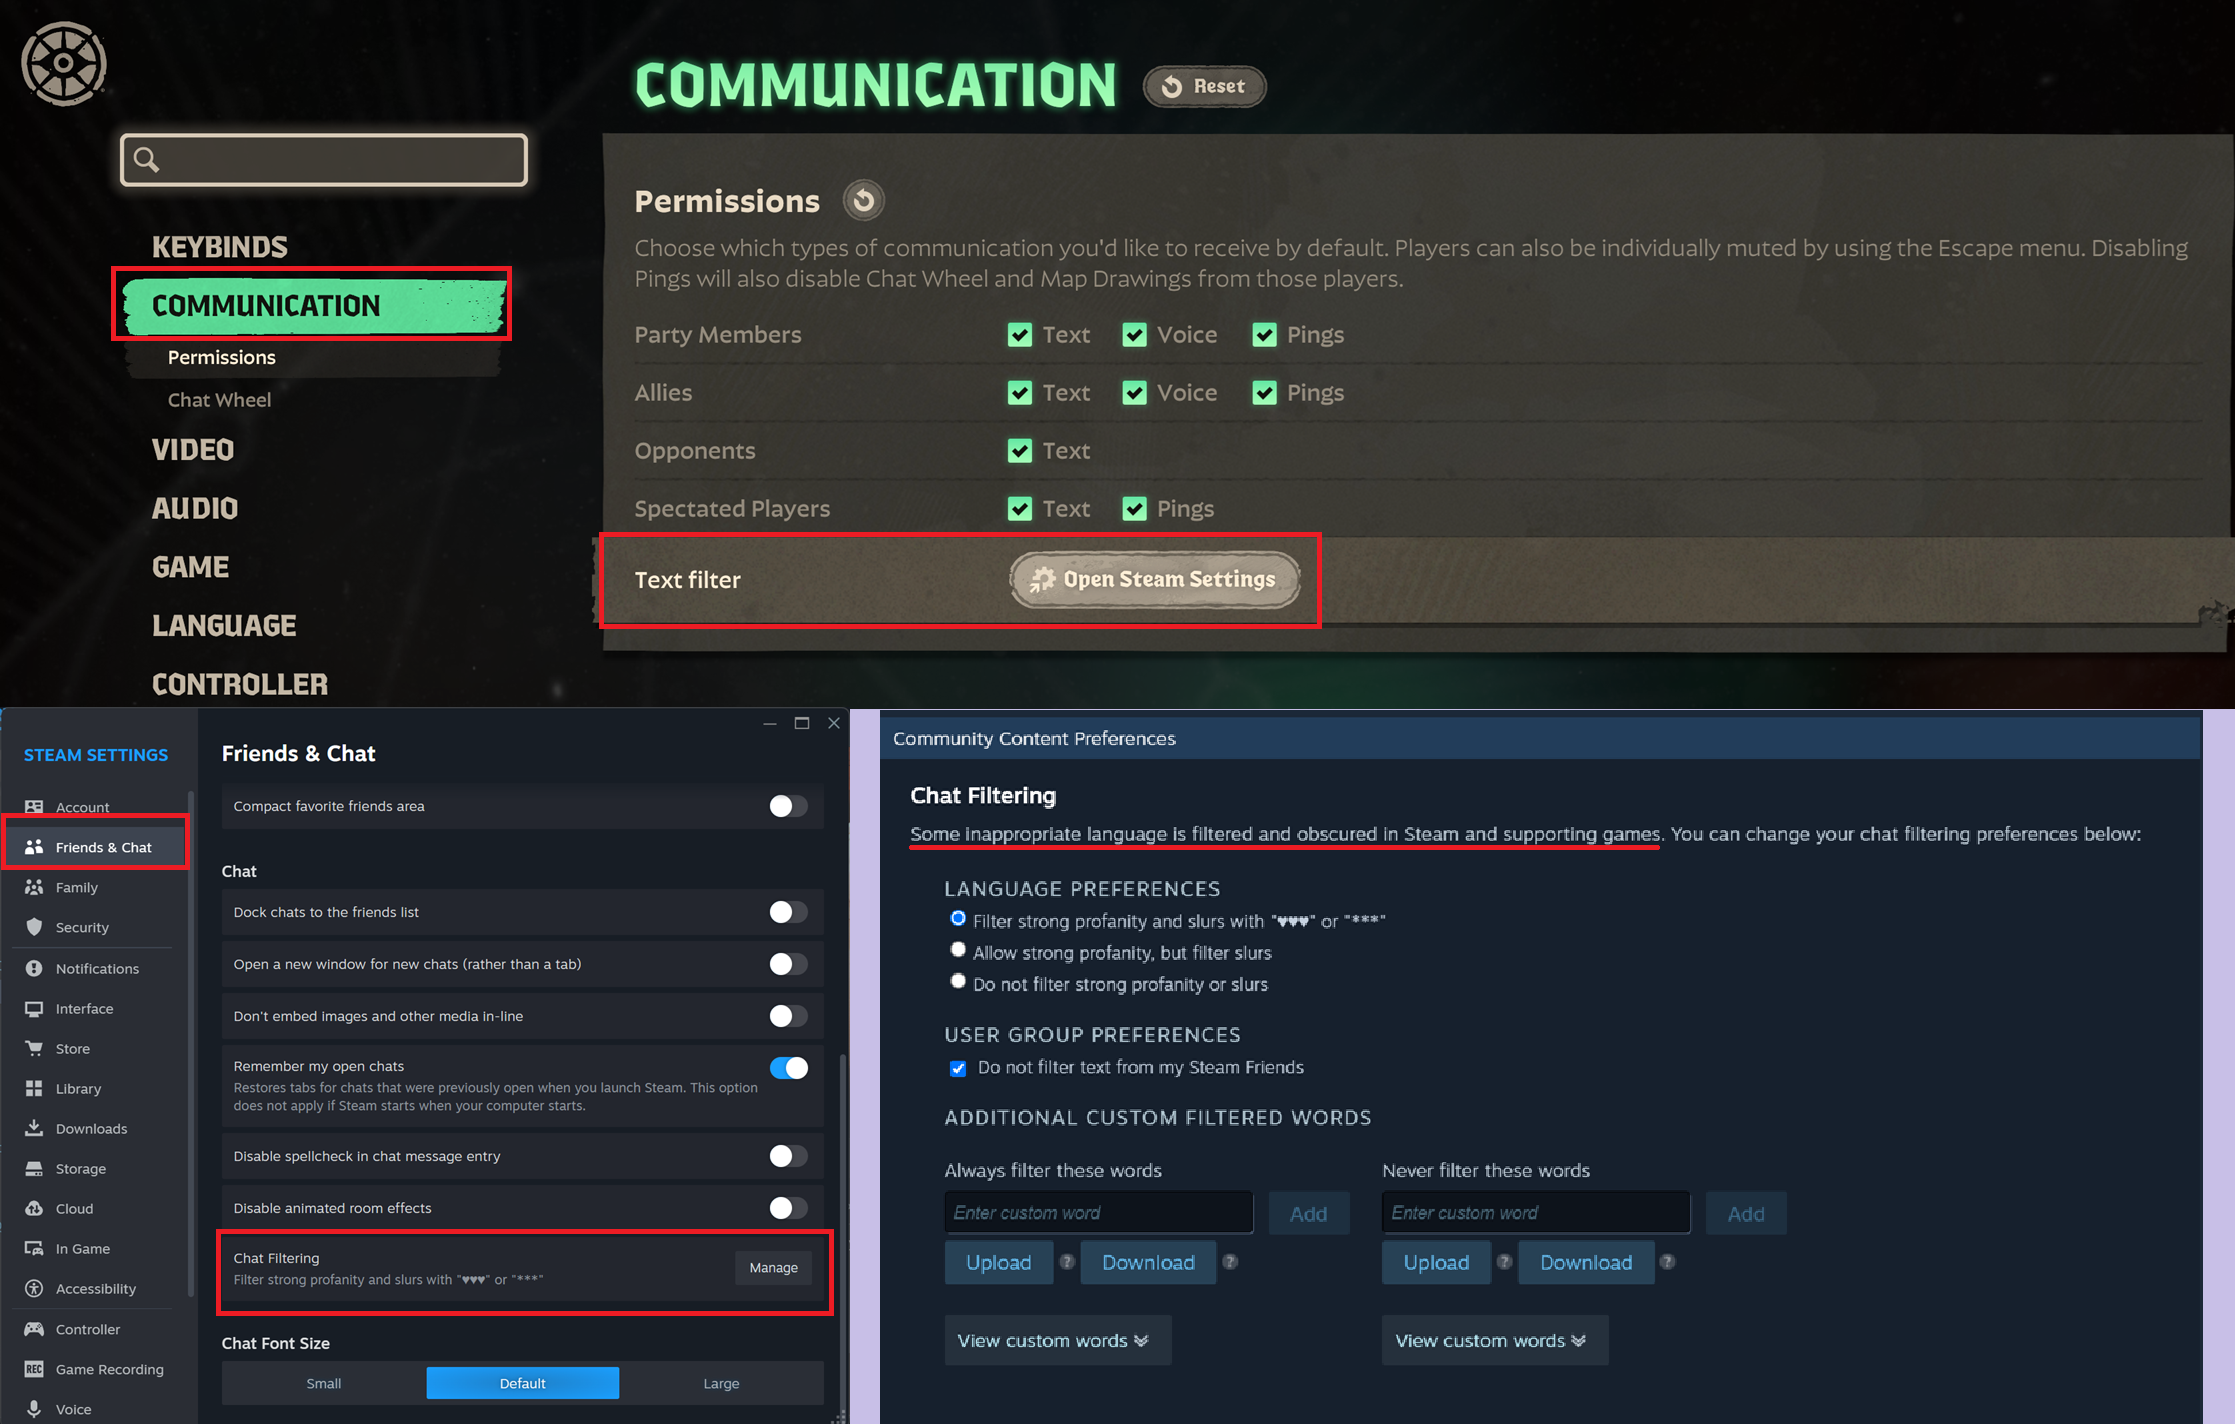Maximize the Steam Settings window
The height and width of the screenshot is (1424, 2235).
(802, 723)
